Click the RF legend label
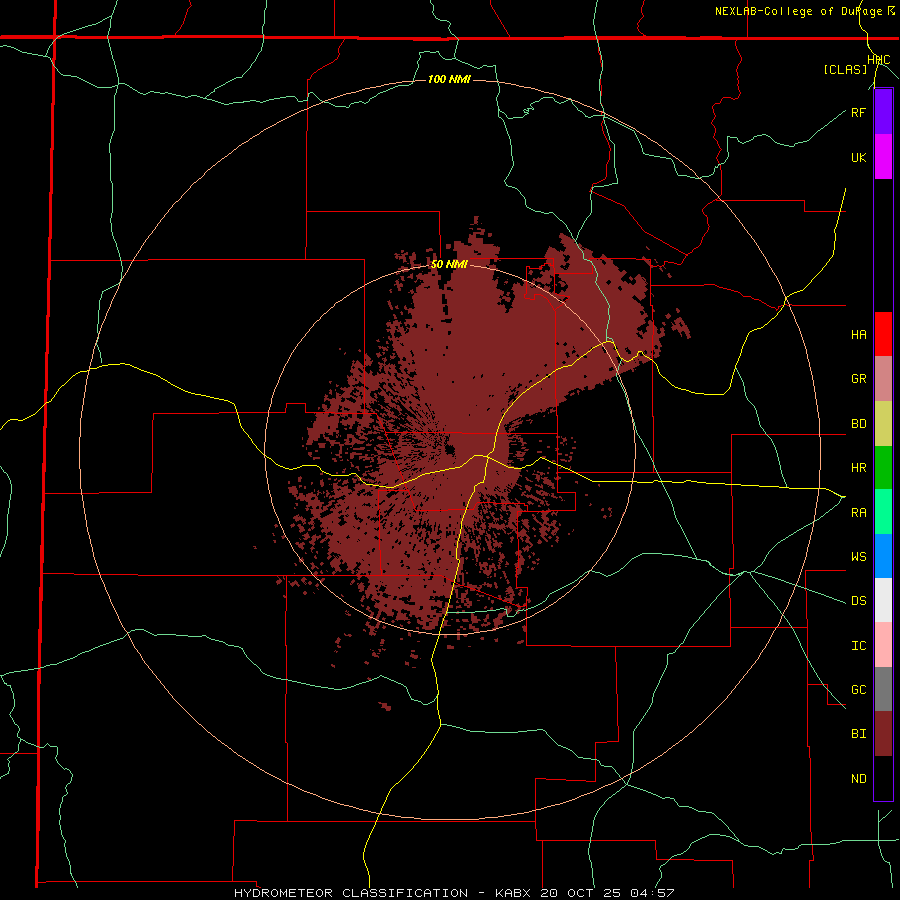The height and width of the screenshot is (900, 900). click(x=858, y=112)
